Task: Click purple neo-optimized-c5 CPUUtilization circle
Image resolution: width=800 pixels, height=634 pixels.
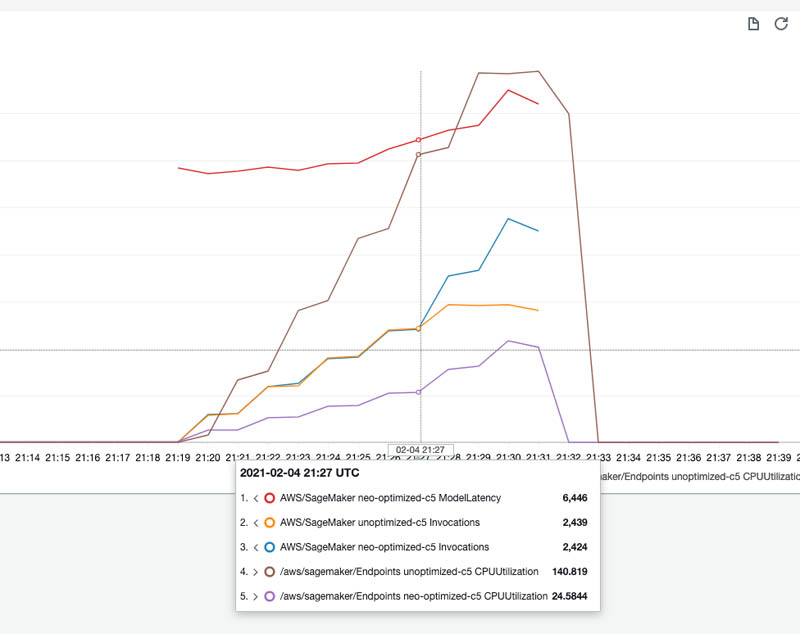Action: click(x=269, y=596)
